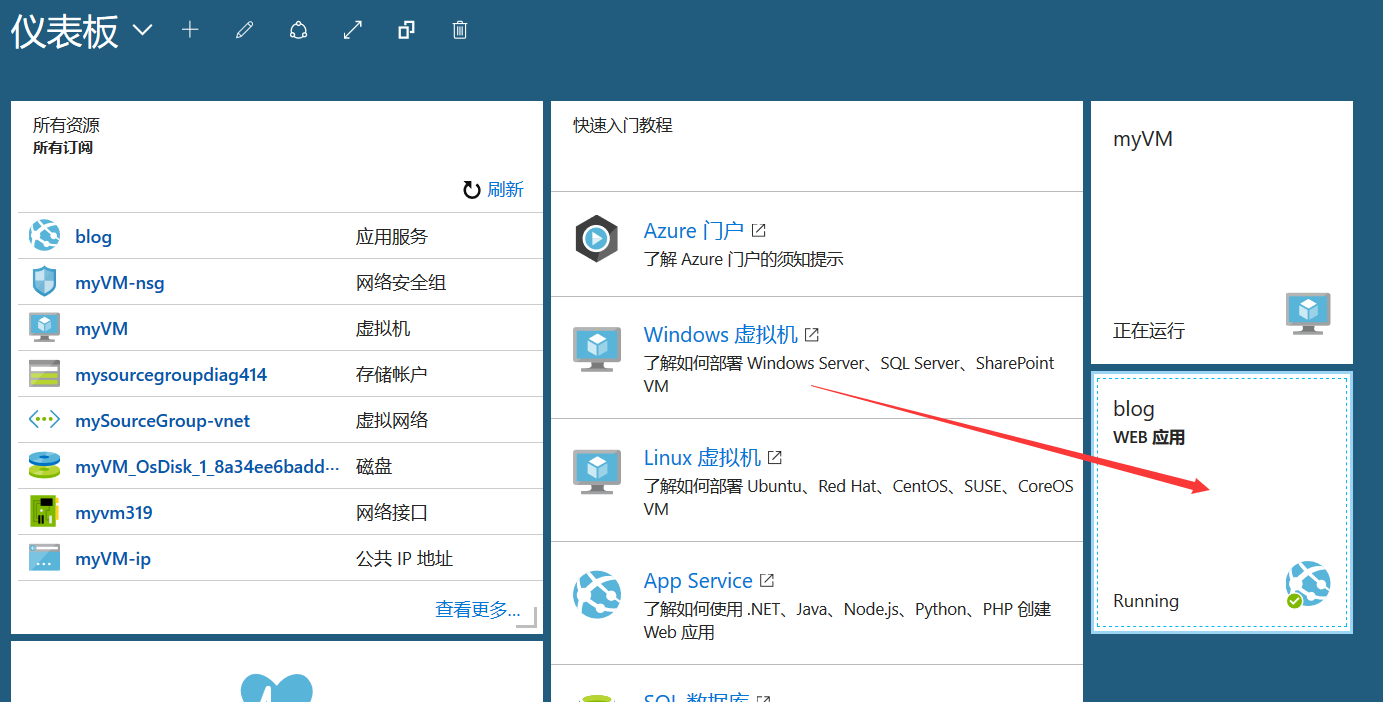
Task: Click the circular refresh arrow icon
Action: [472, 190]
